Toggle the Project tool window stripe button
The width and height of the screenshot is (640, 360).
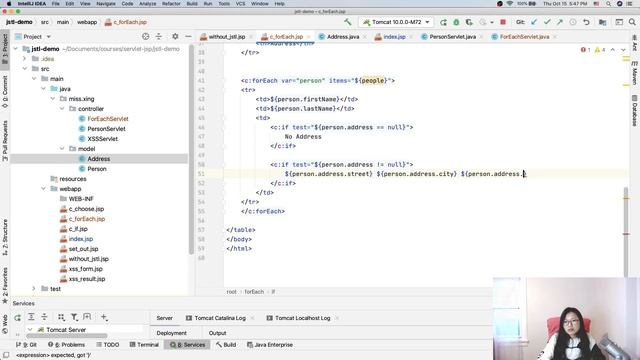5,49
